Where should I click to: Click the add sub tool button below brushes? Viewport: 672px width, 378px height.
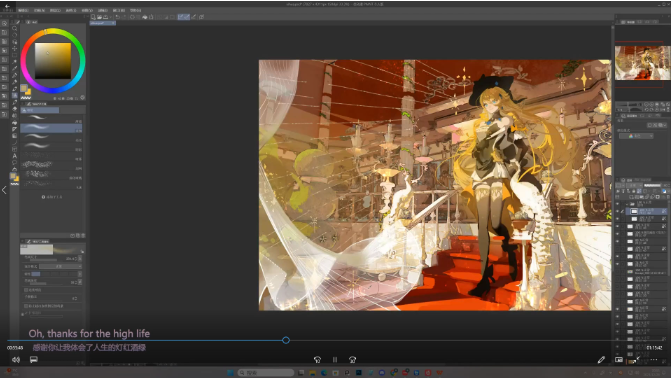52,197
